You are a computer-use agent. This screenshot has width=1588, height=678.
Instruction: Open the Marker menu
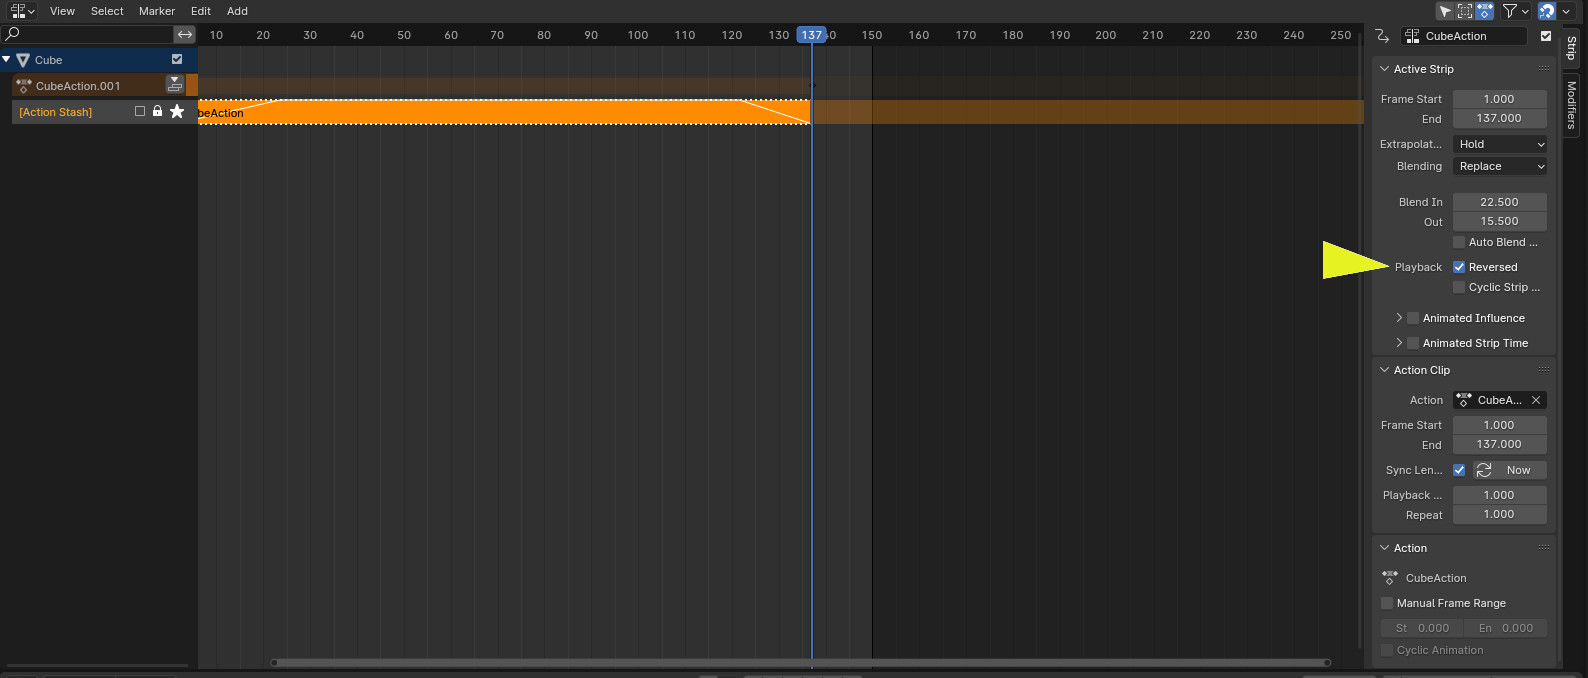(157, 11)
